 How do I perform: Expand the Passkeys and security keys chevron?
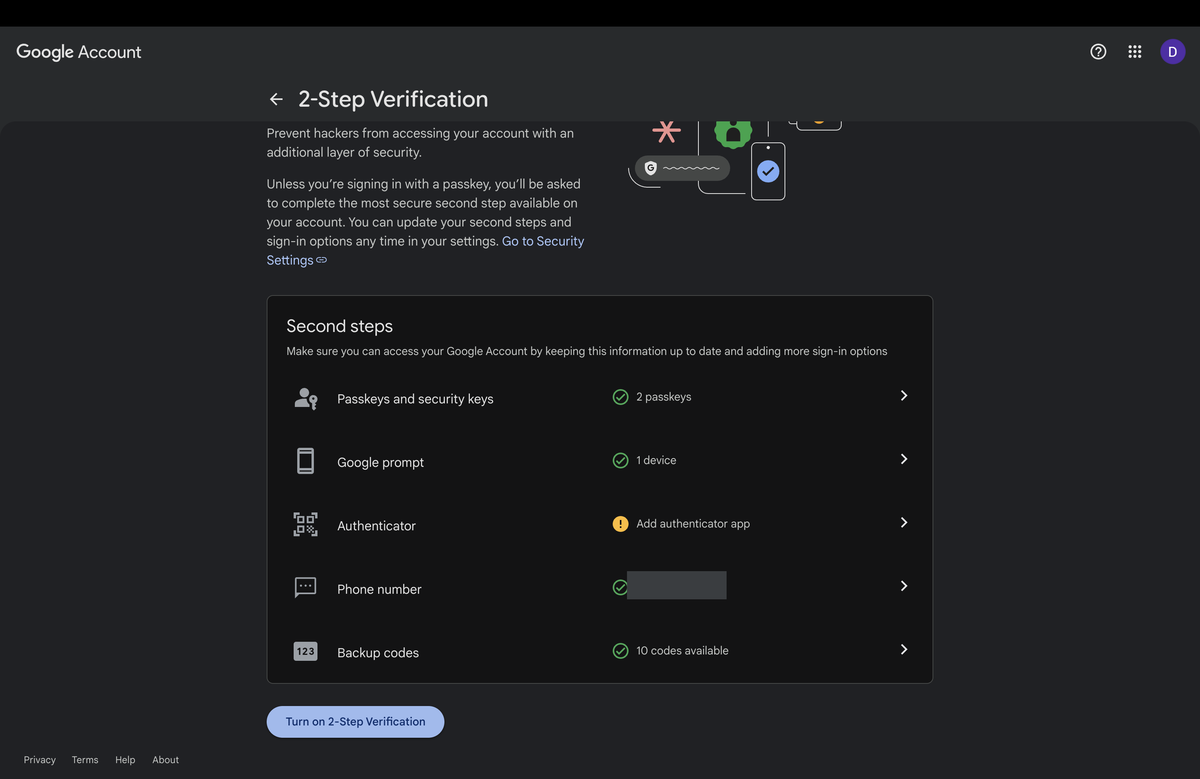point(903,396)
